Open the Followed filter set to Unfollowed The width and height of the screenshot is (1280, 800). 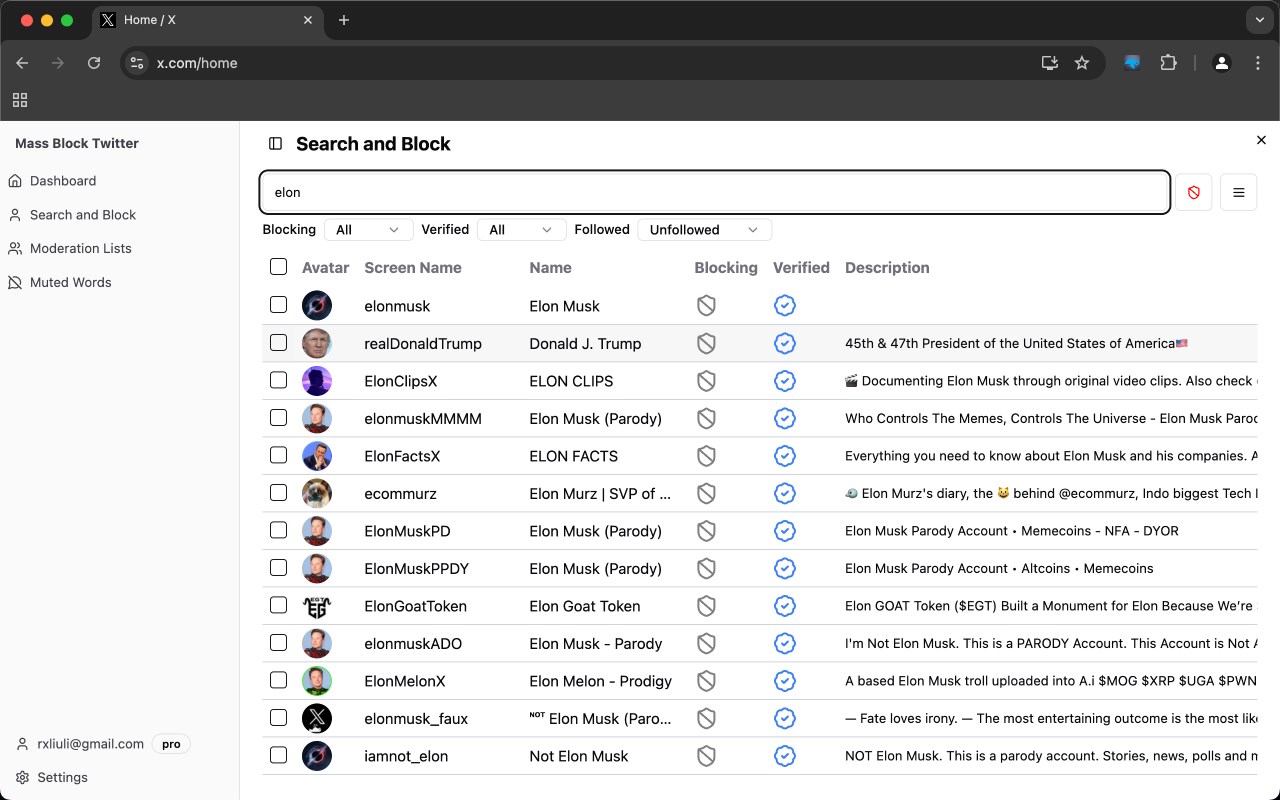pos(704,230)
